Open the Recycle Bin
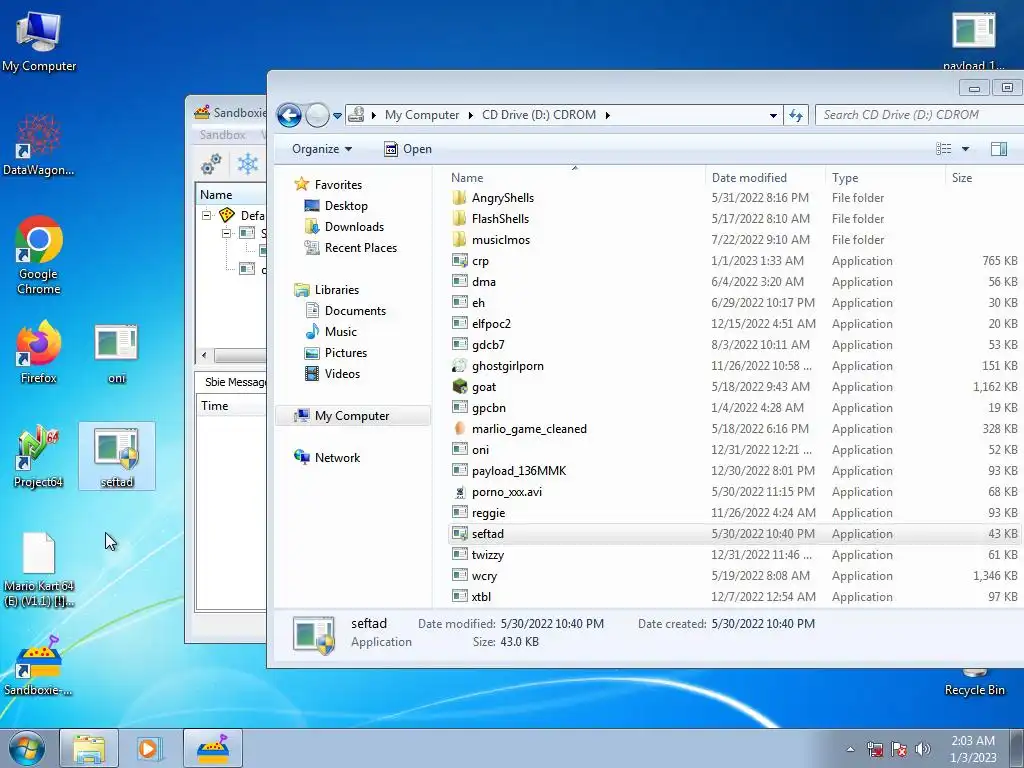The height and width of the screenshot is (768, 1024). [974, 682]
